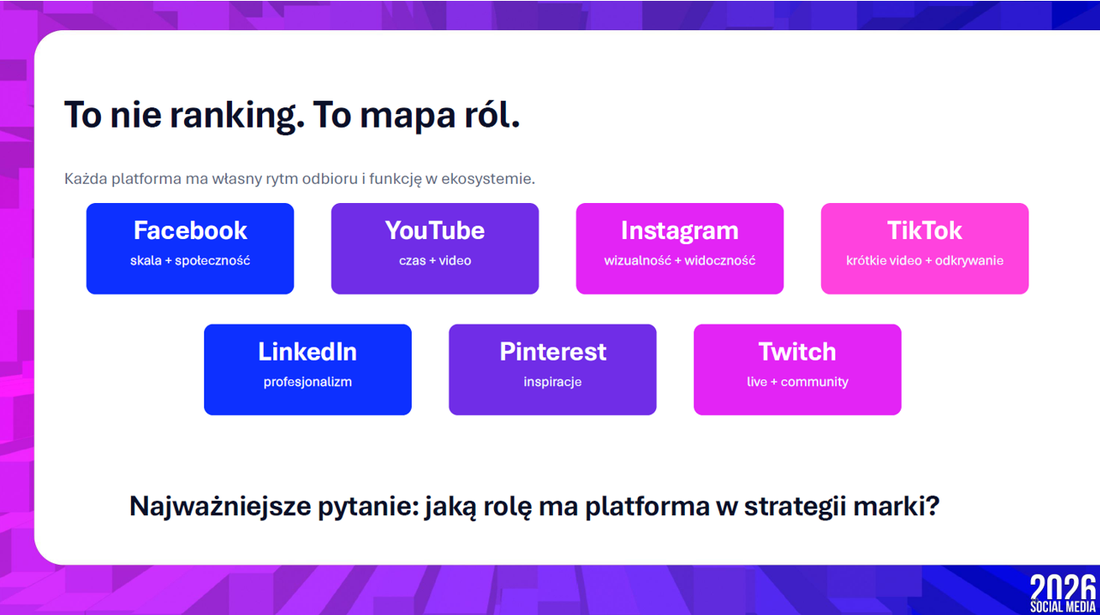Screen dimensions: 1100x615
Task: Click the Twitch live + community card
Action: coord(798,370)
